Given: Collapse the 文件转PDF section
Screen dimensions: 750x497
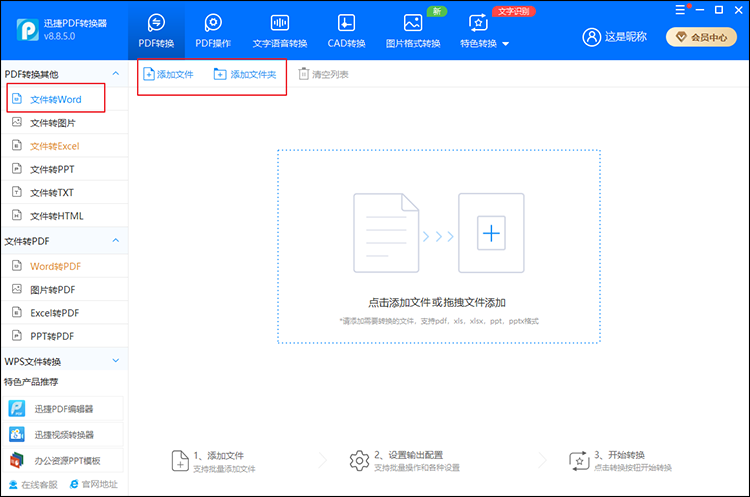Looking at the screenshot, I should pos(116,240).
